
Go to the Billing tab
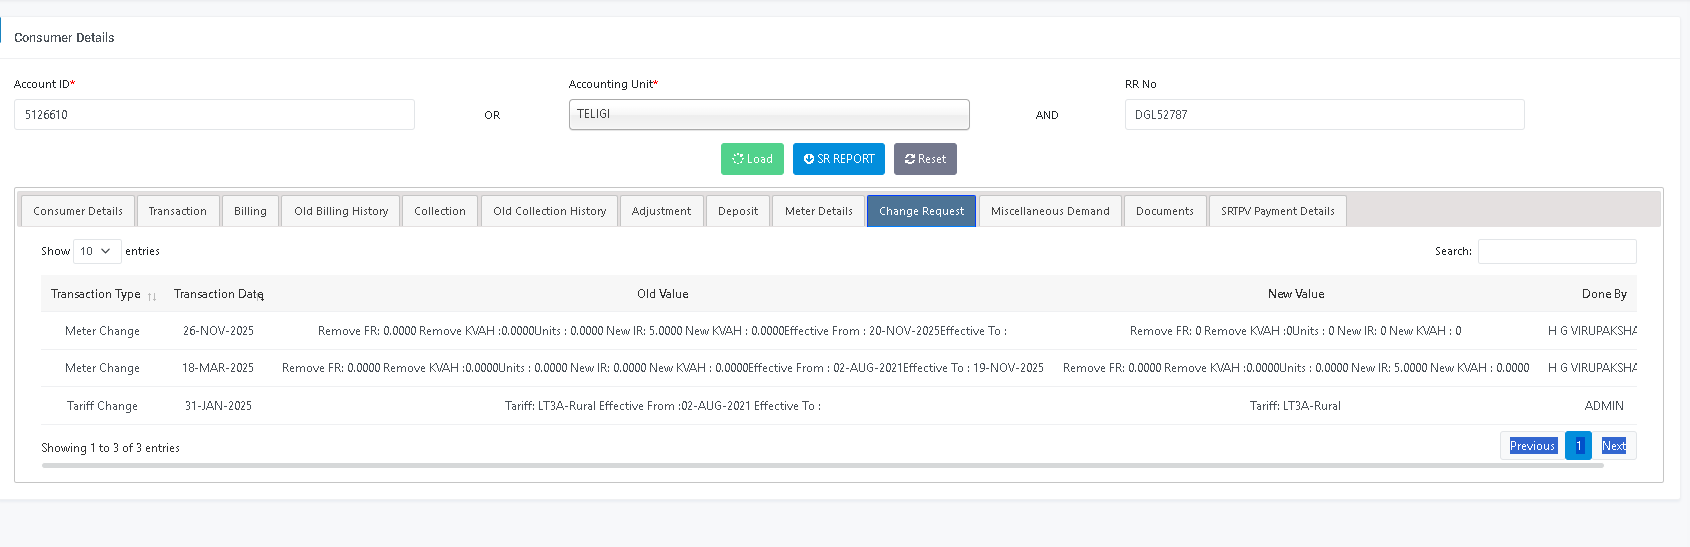click(x=250, y=211)
